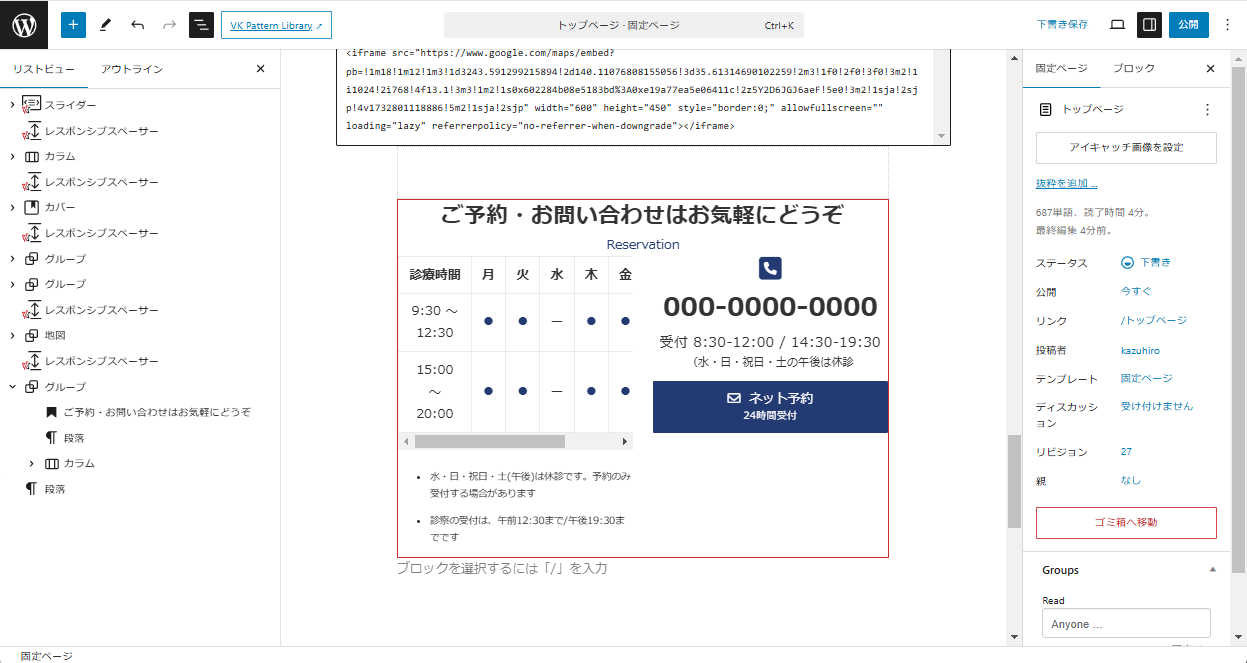
Task: Open the VK Pattern Library link
Action: click(x=276, y=25)
